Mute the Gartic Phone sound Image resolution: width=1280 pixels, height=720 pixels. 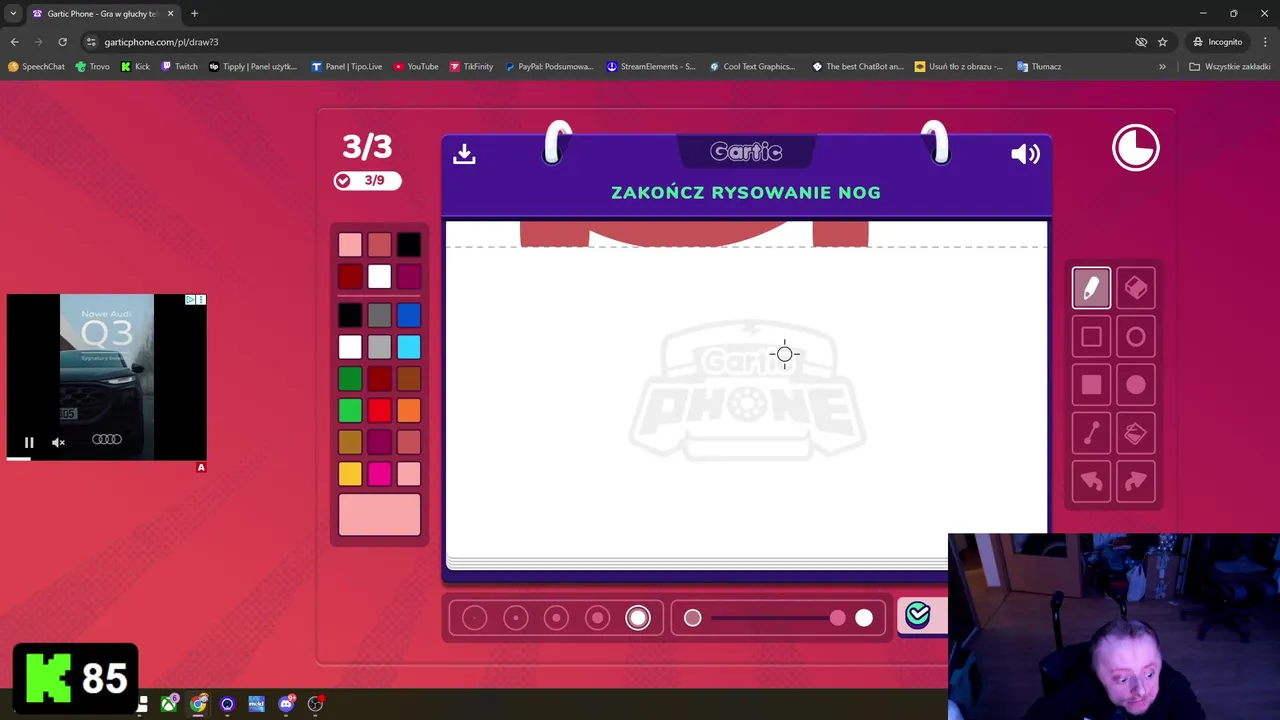(1025, 153)
